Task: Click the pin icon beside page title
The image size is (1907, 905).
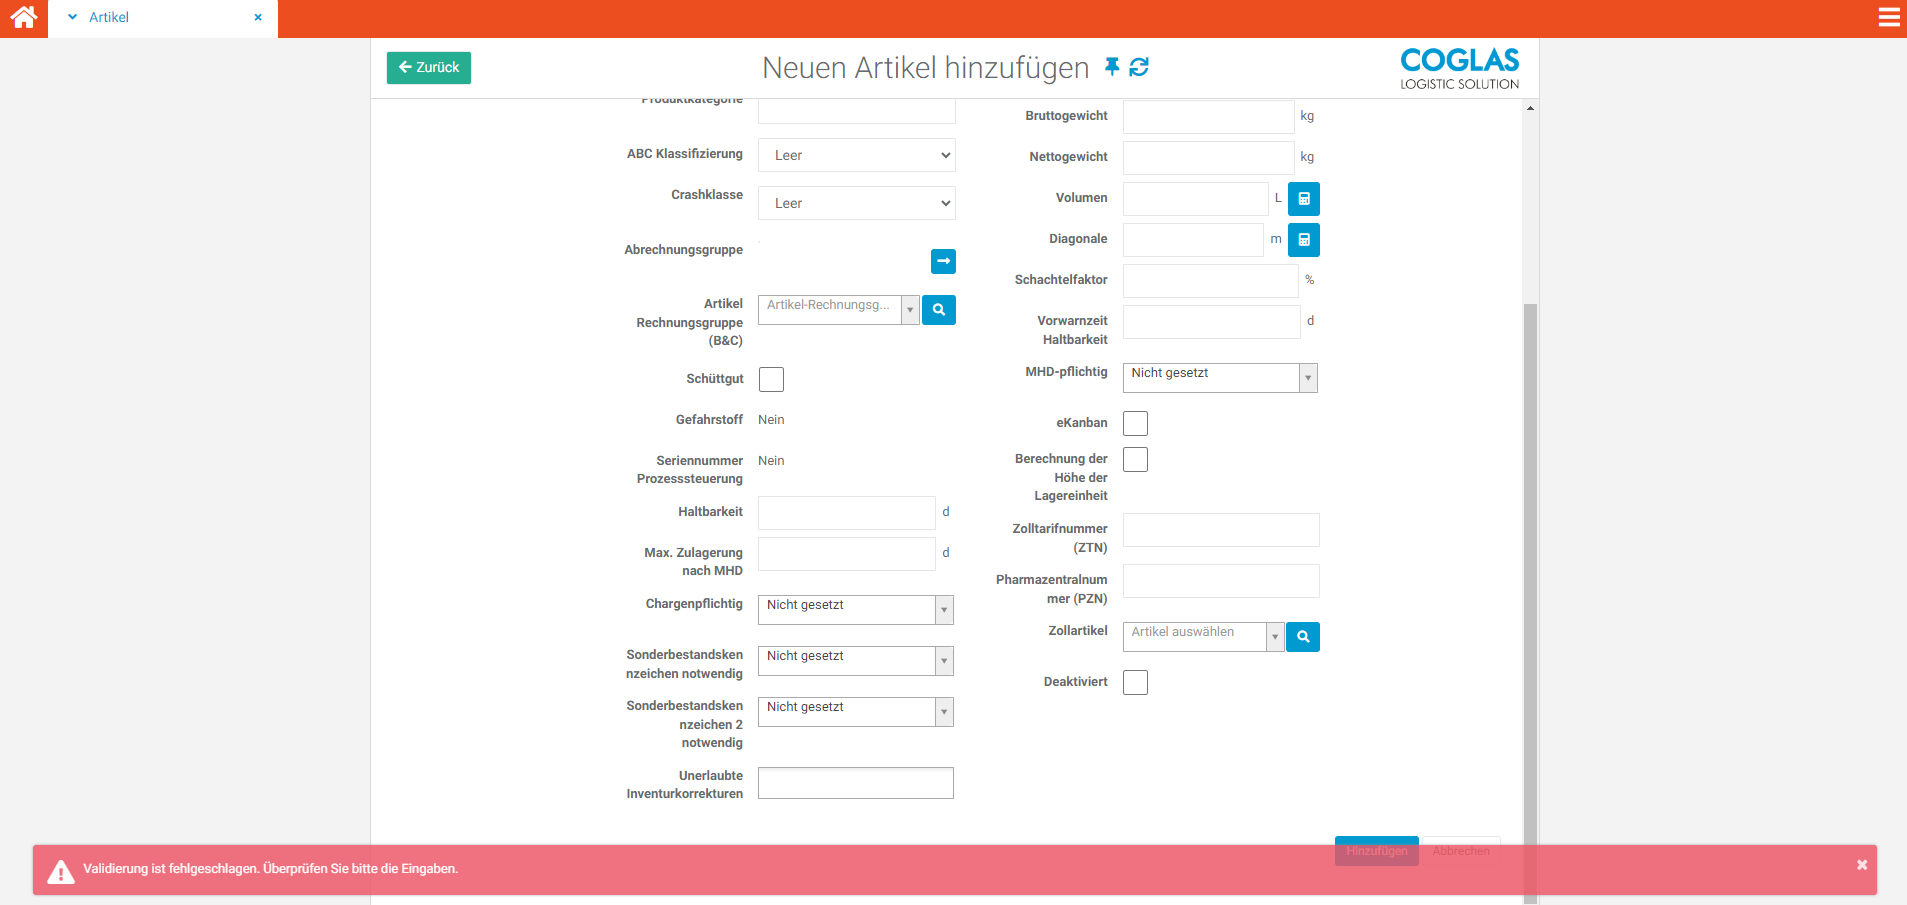Action: click(1111, 67)
